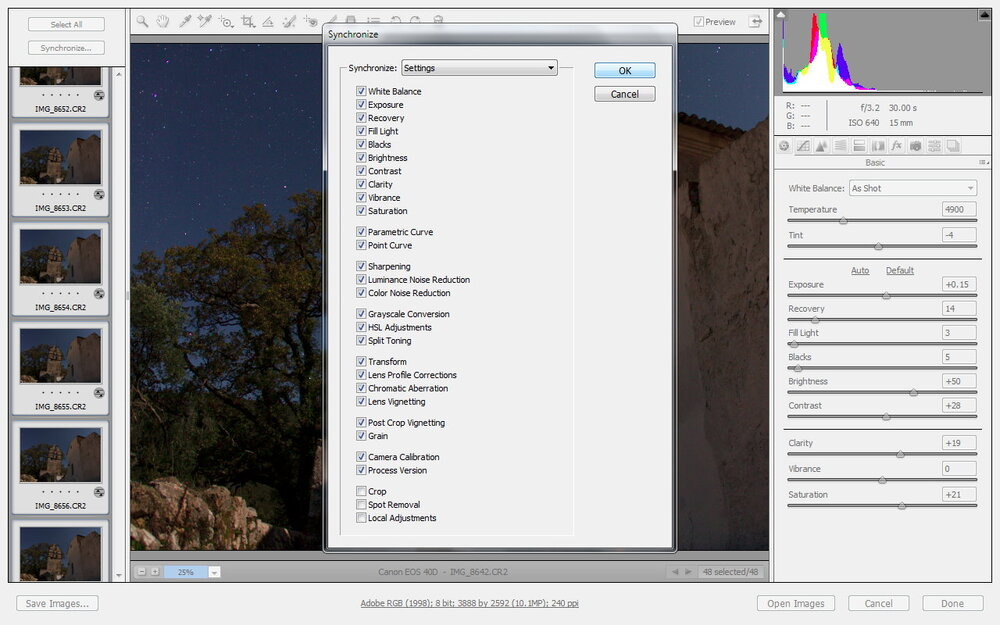Uncheck the White Balance checkbox
This screenshot has height=625, width=1000.
pos(361,91)
